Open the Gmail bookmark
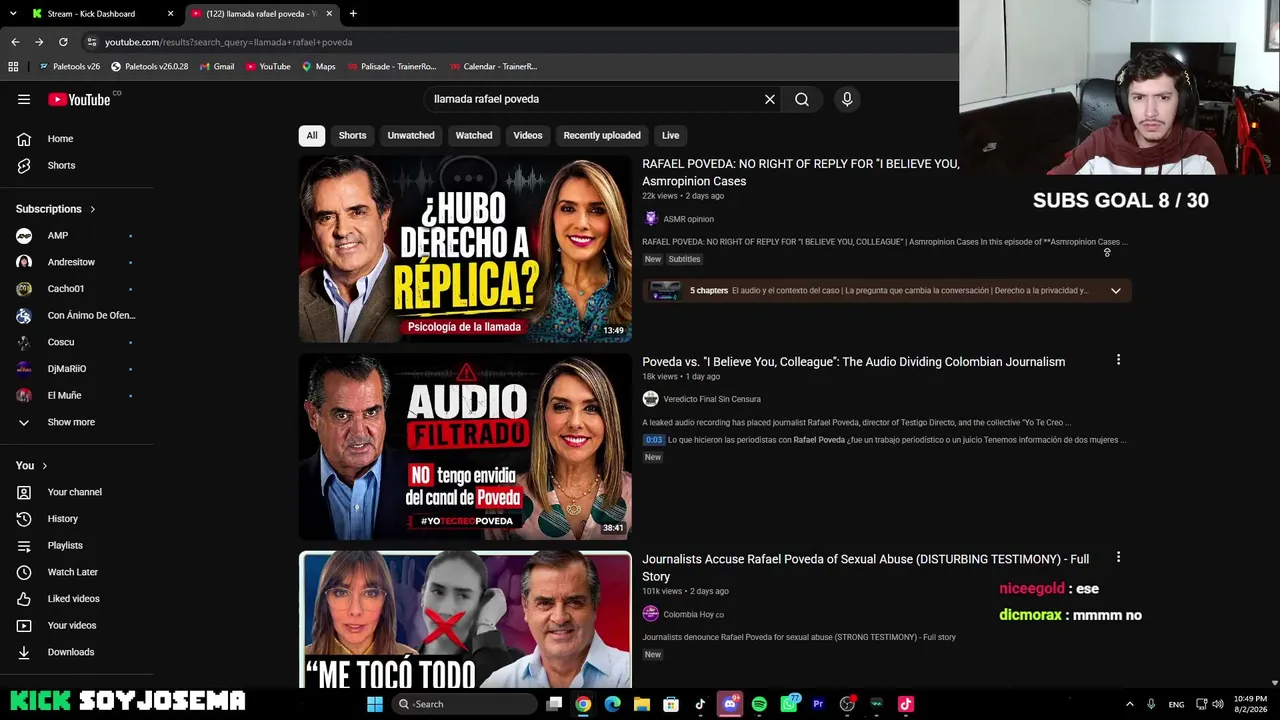The width and height of the screenshot is (1280, 720). pyautogui.click(x=217, y=67)
